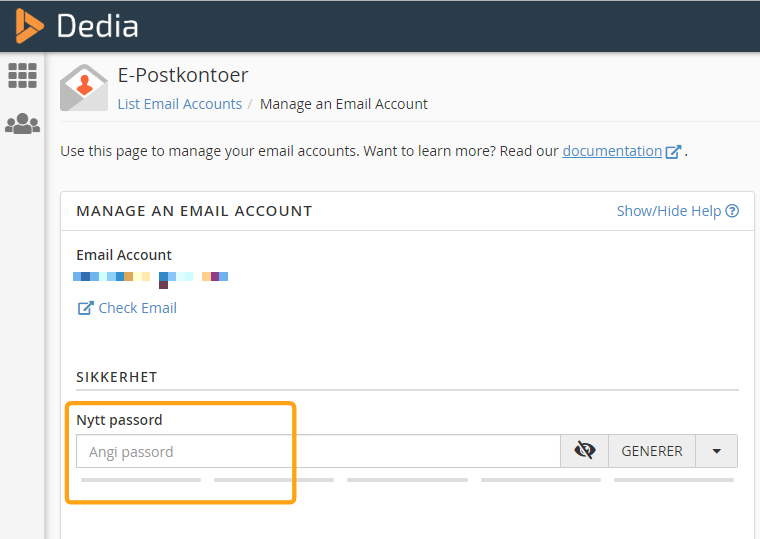Expand the dropdown arrow next to GENERER

click(x=716, y=451)
